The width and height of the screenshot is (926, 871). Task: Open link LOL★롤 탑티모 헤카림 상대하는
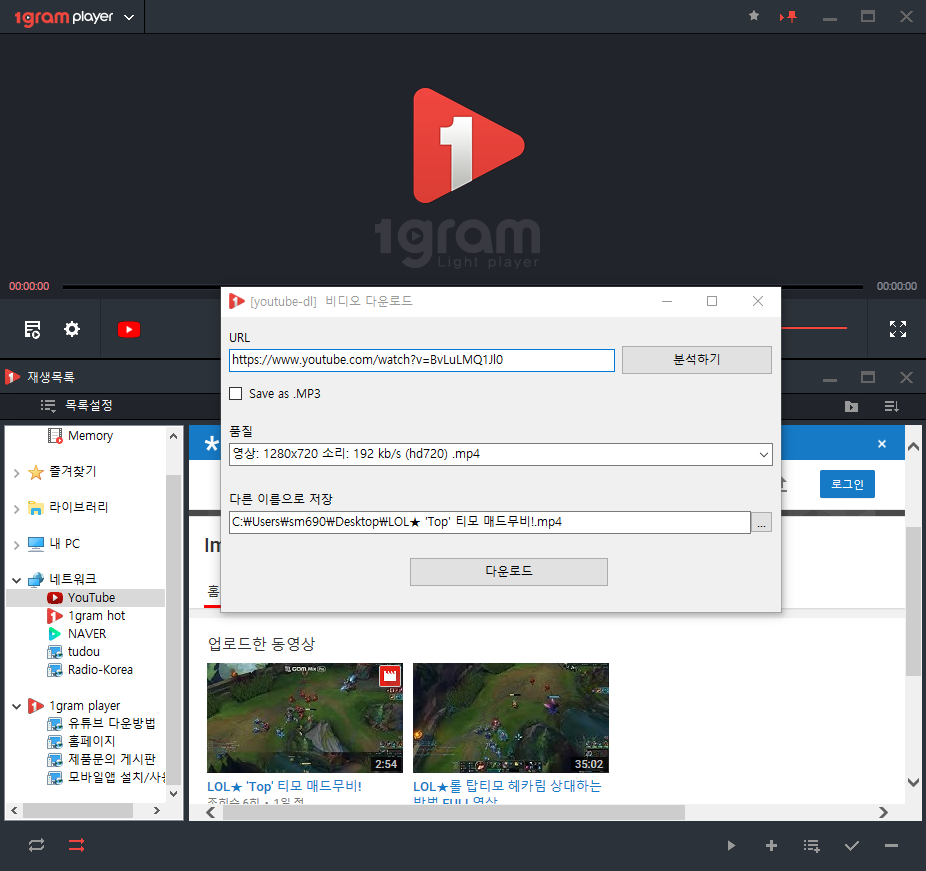(x=507, y=787)
